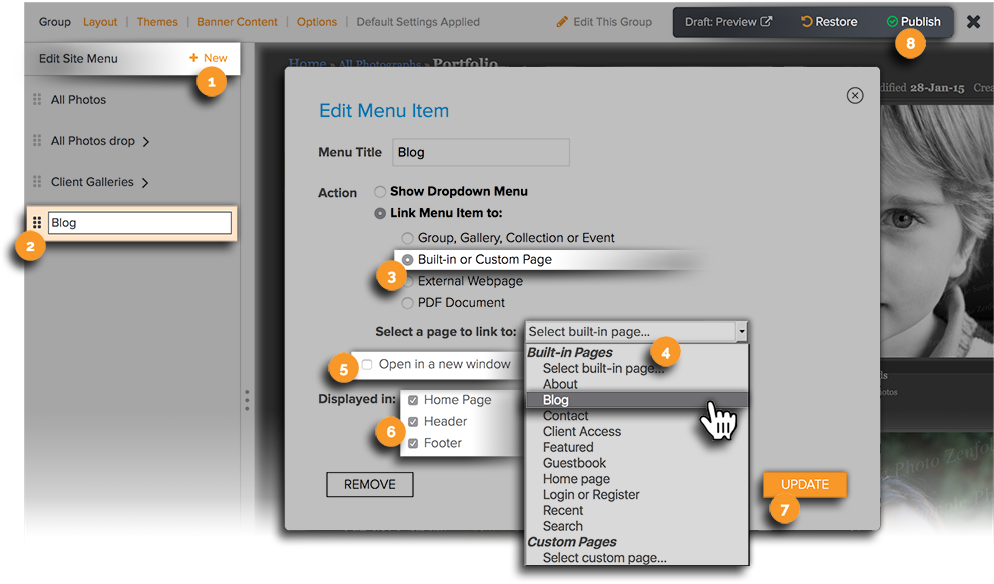The height and width of the screenshot is (584, 994).
Task: Click the drag handle beside the Blog field
Action: [37, 223]
